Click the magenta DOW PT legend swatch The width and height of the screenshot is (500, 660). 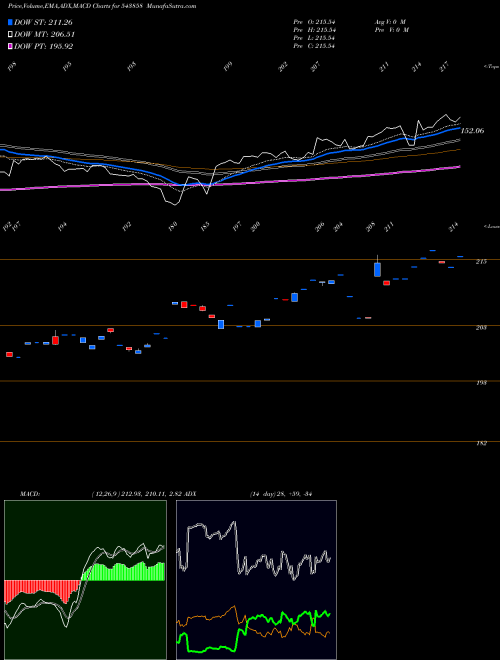click(10, 46)
